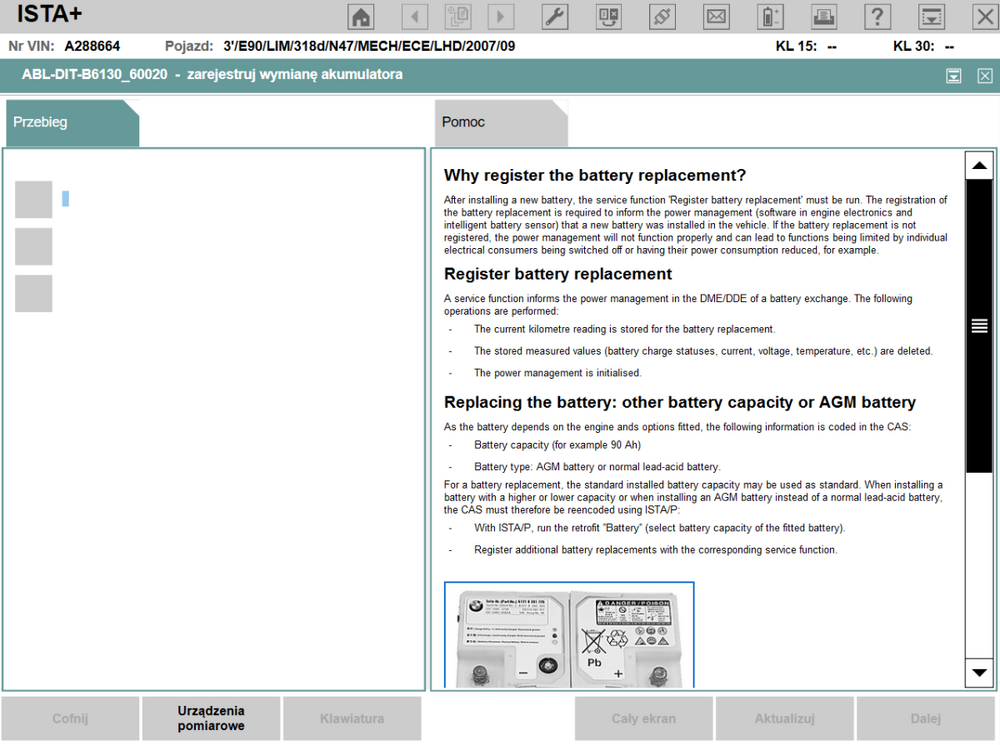
Task: Switch to the Przebieg tab
Action: (x=72, y=122)
